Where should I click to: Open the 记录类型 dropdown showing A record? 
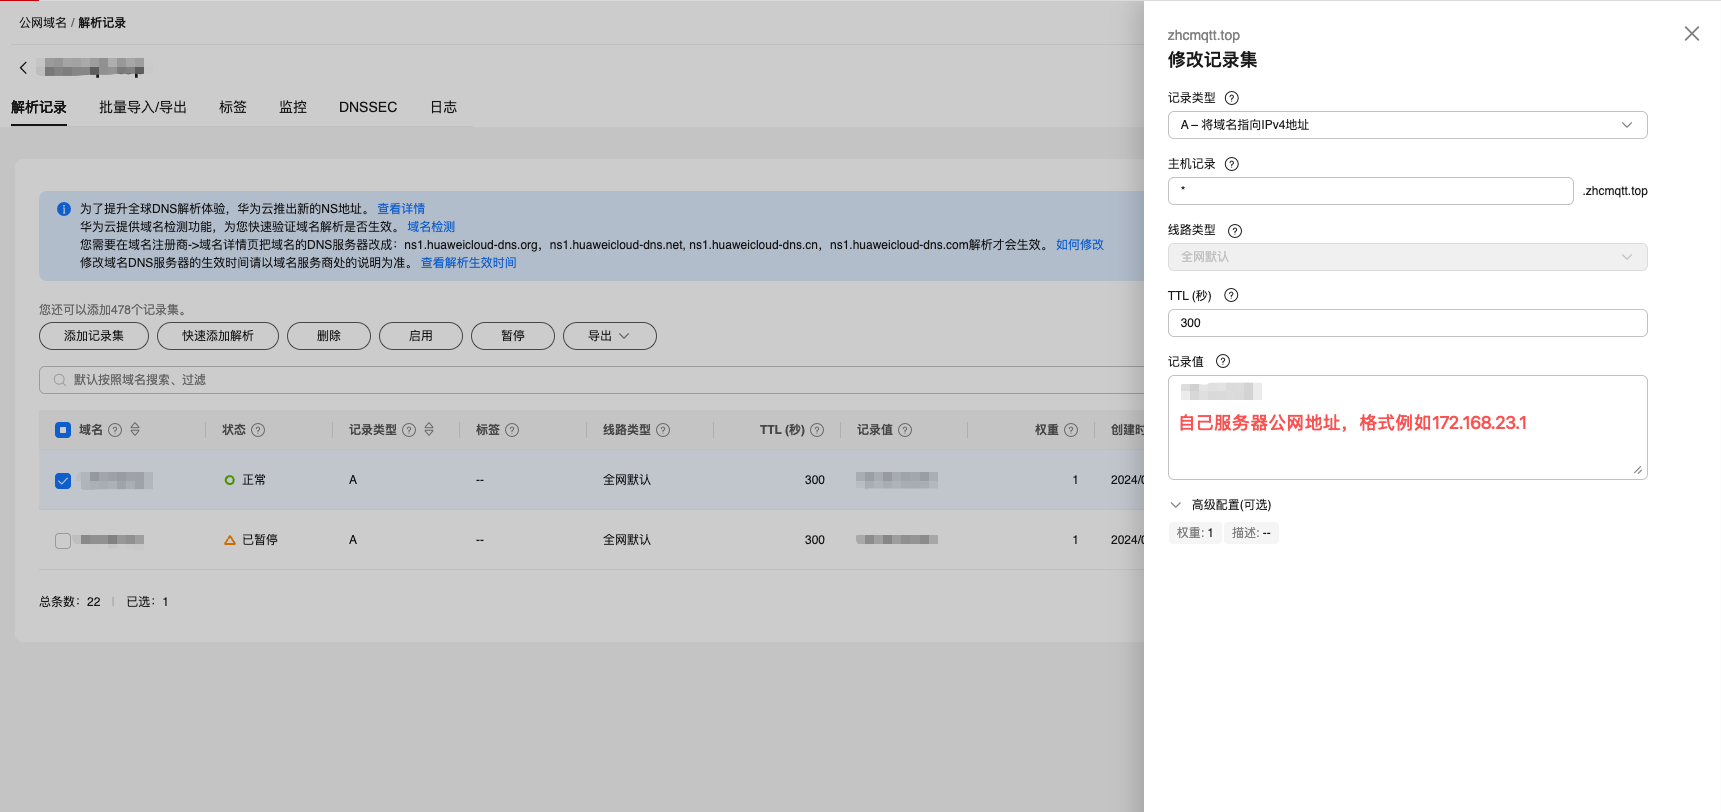(1407, 125)
